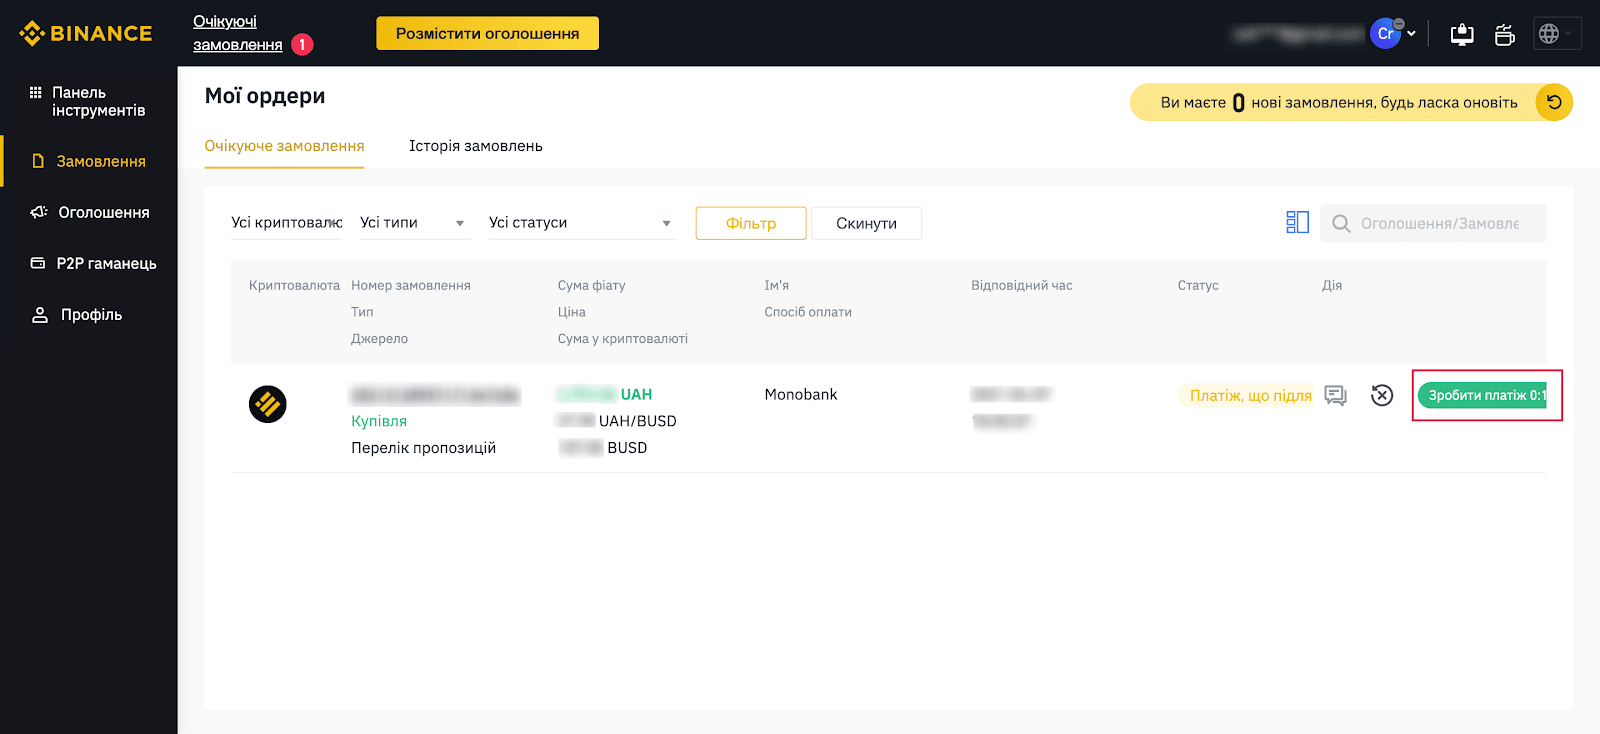Click the new orders notification banner text
The width and height of the screenshot is (1600, 734).
click(1338, 102)
